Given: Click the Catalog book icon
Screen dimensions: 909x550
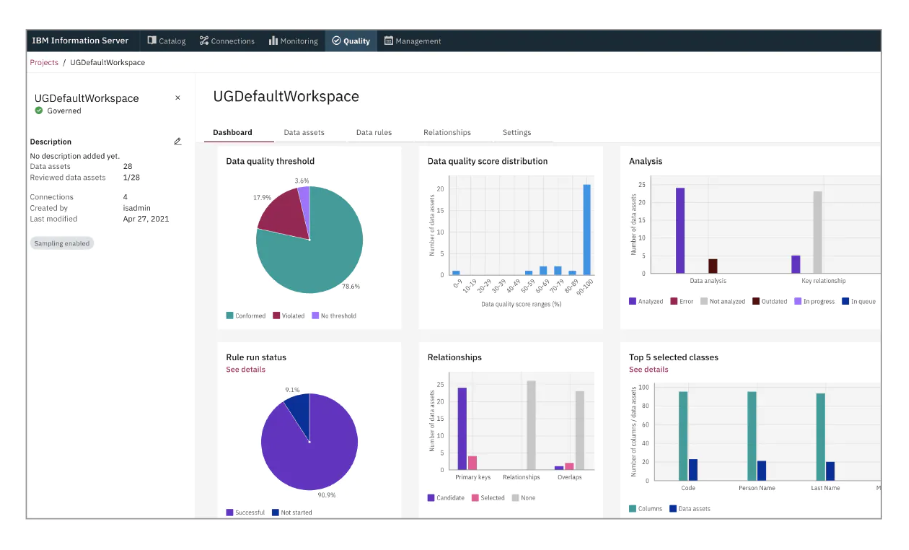Looking at the screenshot, I should [152, 40].
